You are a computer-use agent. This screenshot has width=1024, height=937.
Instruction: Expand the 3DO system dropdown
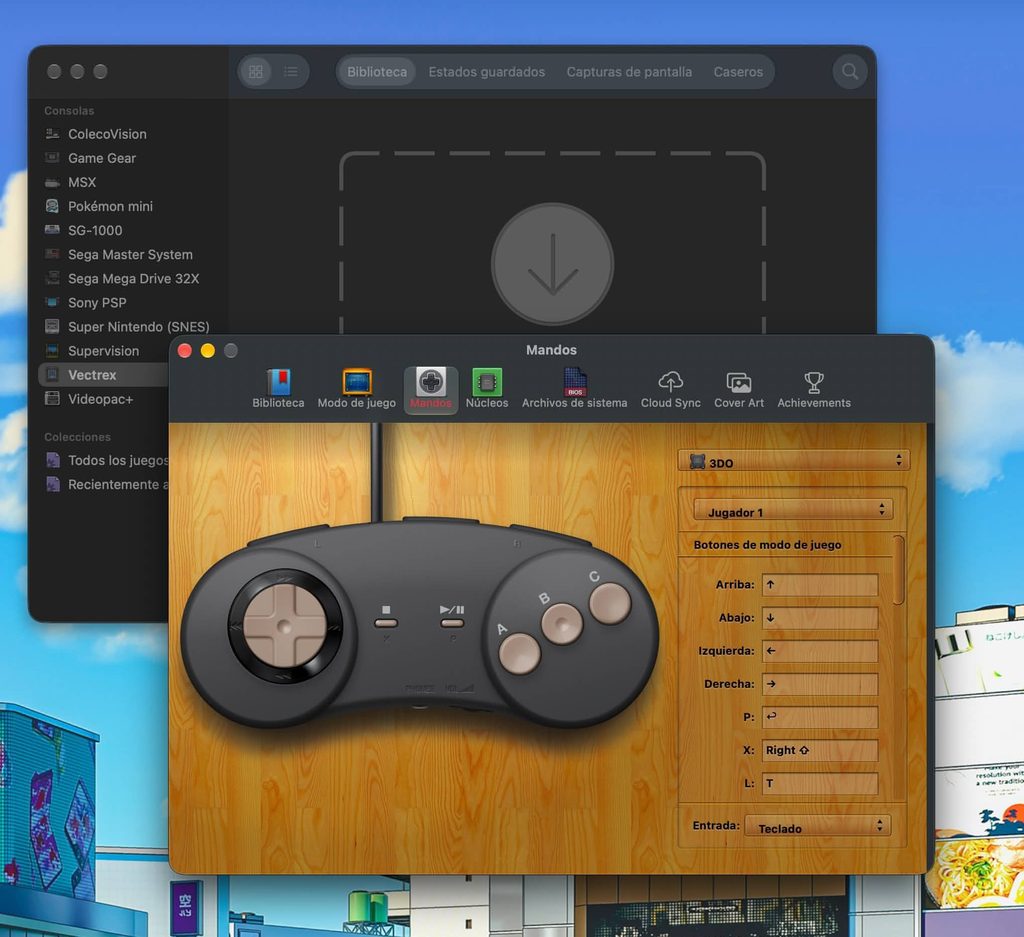793,461
